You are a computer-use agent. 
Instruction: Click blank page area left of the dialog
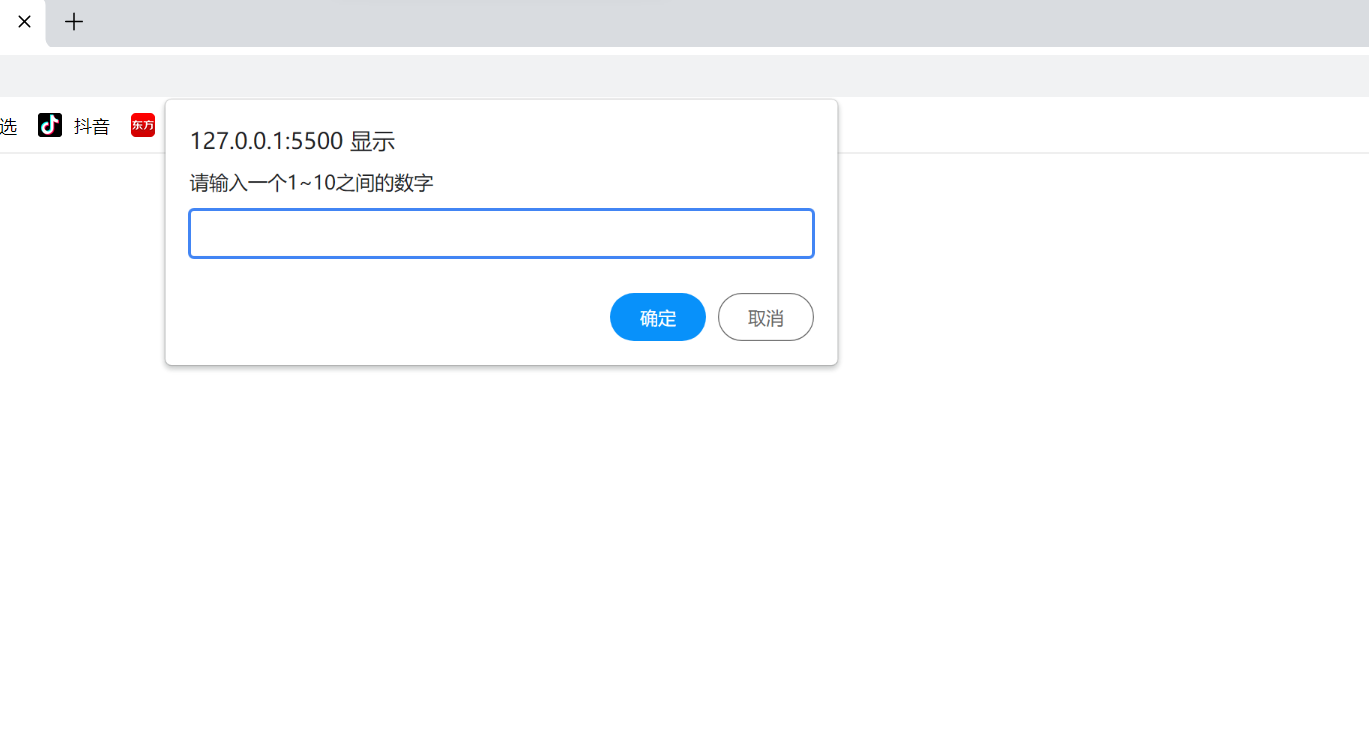point(80,400)
